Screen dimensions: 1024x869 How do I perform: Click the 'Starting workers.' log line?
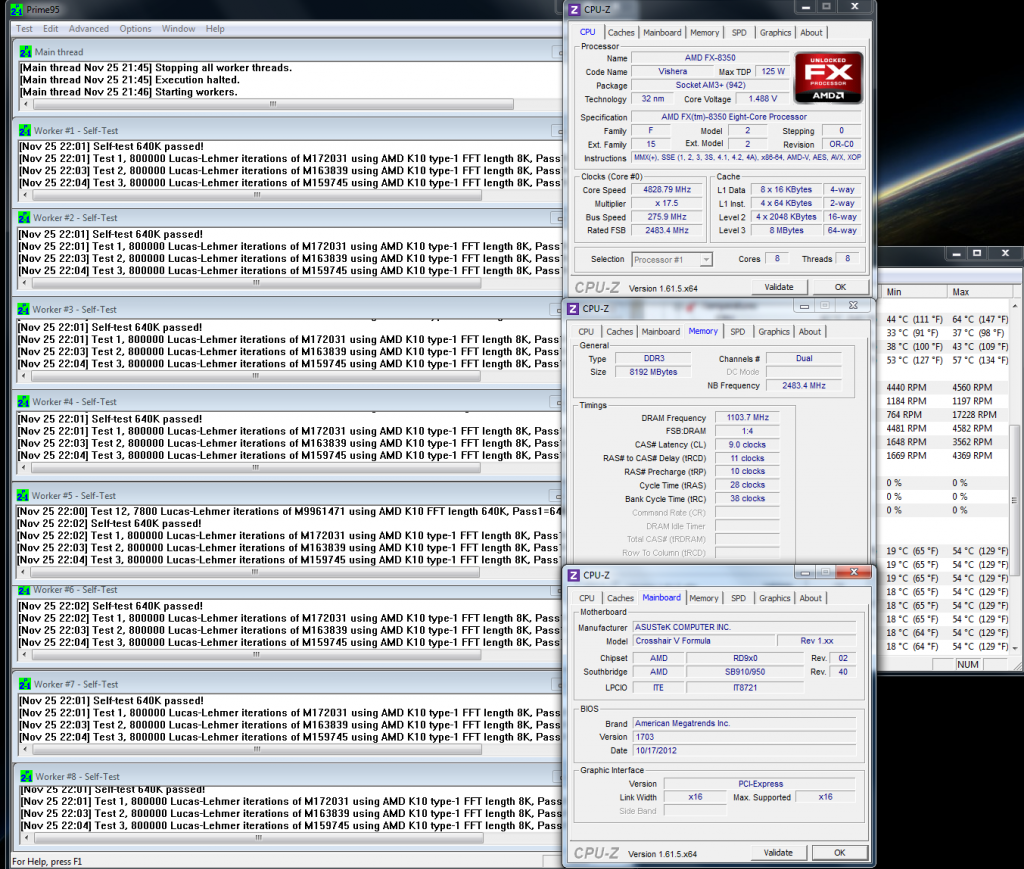(129, 92)
